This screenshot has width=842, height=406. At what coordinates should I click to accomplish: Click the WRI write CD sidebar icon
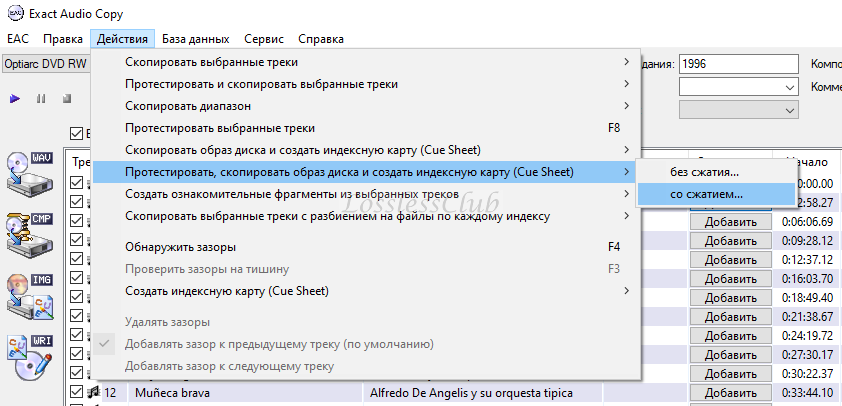click(x=30, y=357)
